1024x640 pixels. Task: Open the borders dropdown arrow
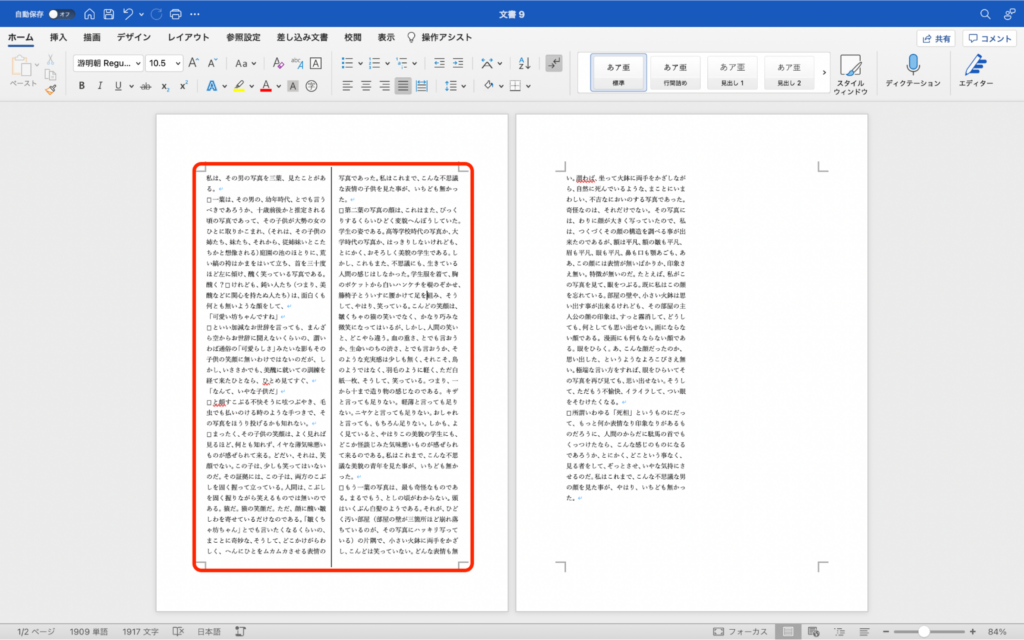tap(528, 86)
